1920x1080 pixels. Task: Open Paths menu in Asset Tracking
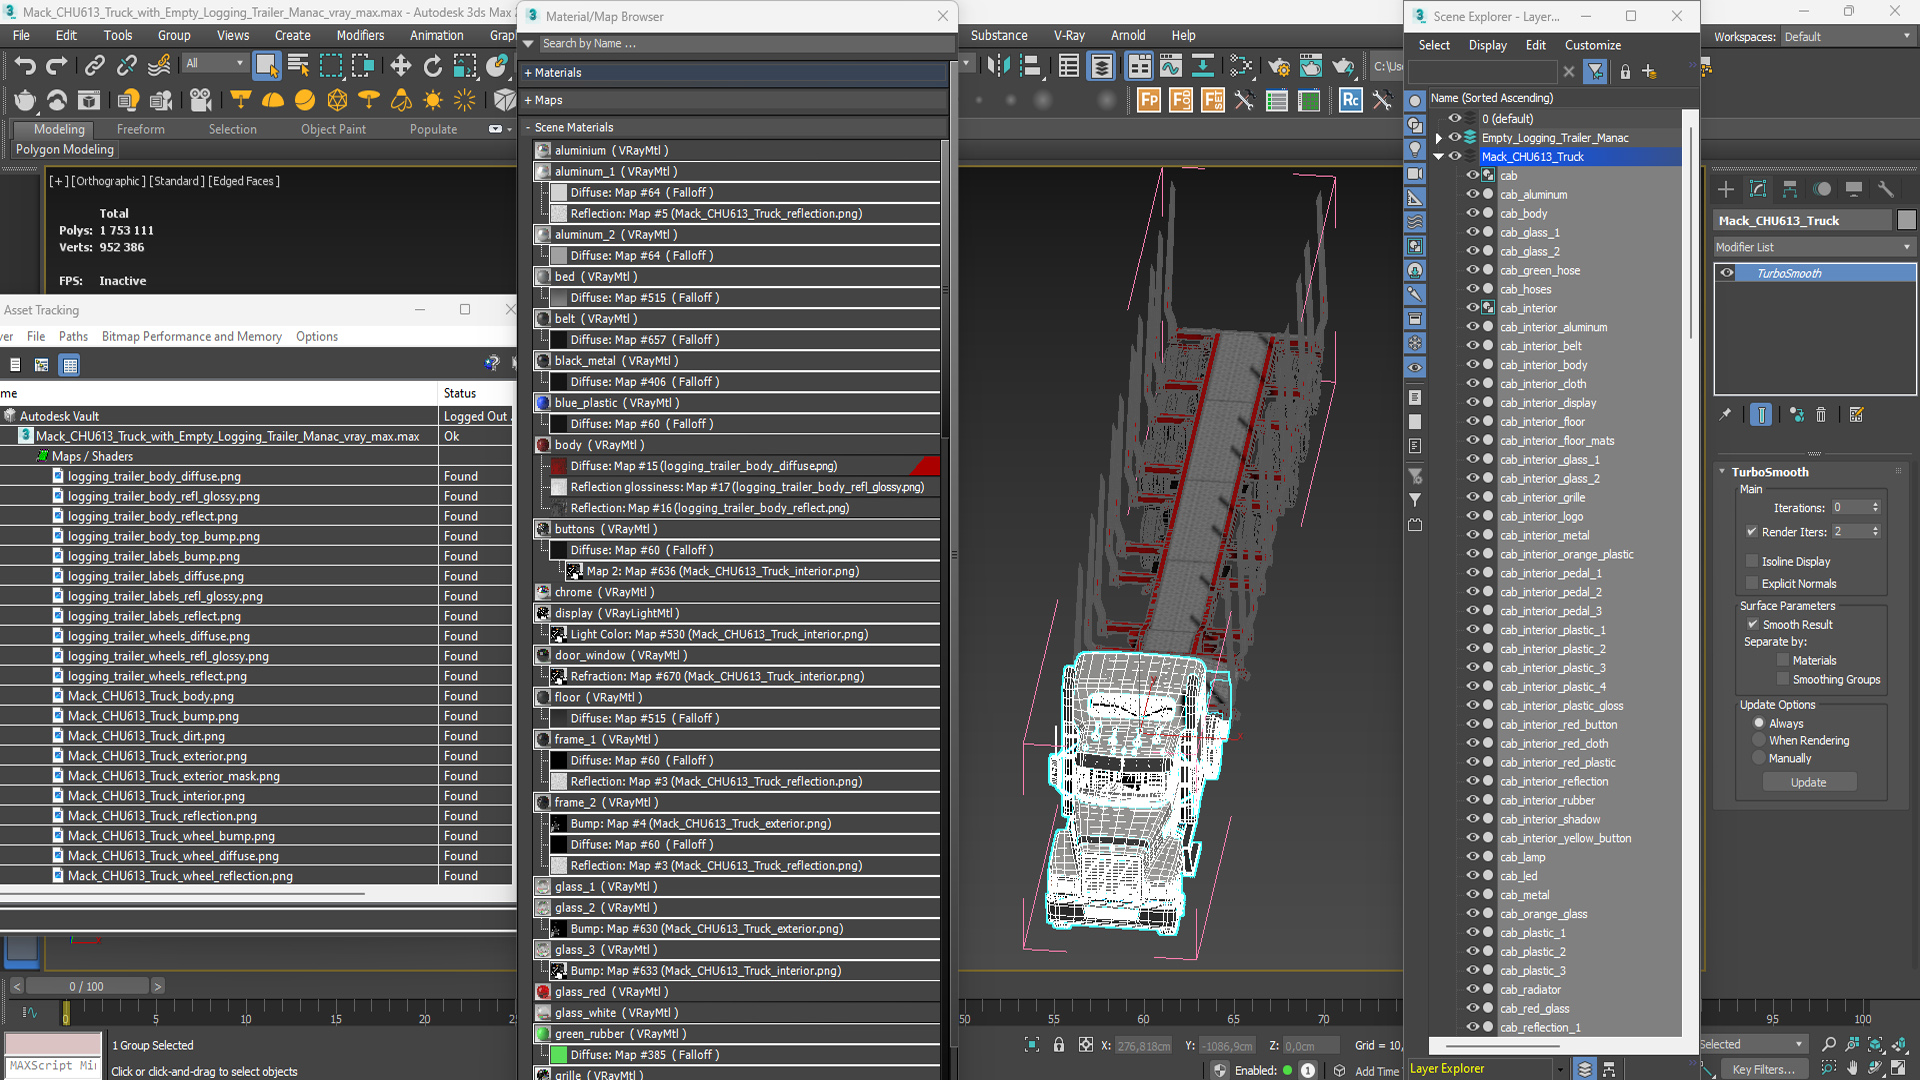(x=73, y=336)
